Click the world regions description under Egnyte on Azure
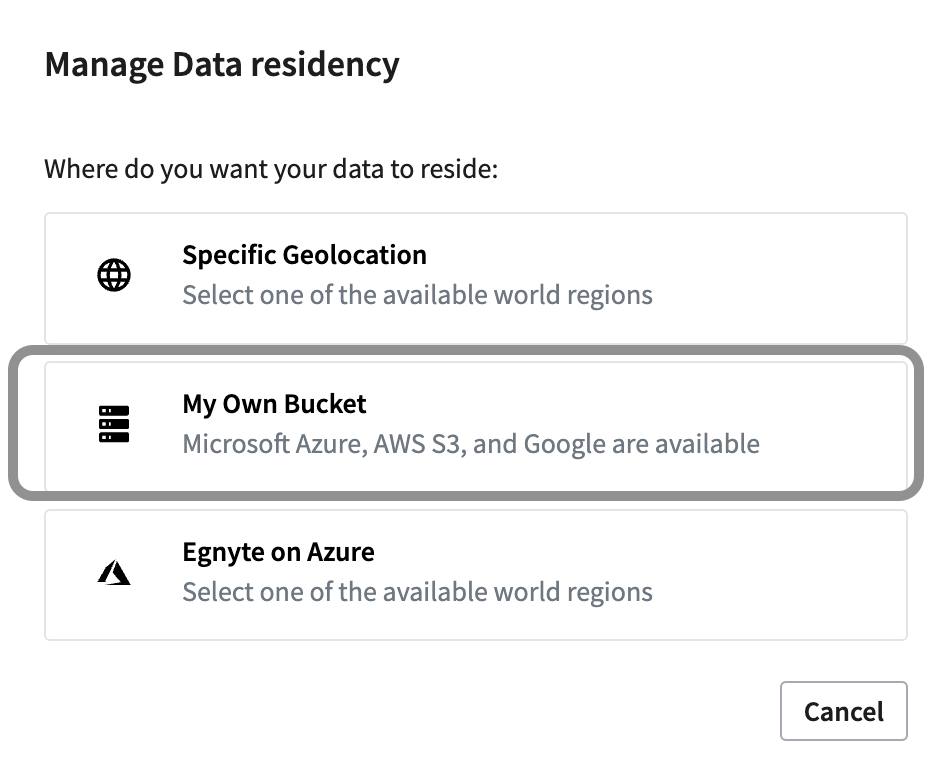Image resolution: width=950 pixels, height=780 pixels. pyautogui.click(x=417, y=591)
